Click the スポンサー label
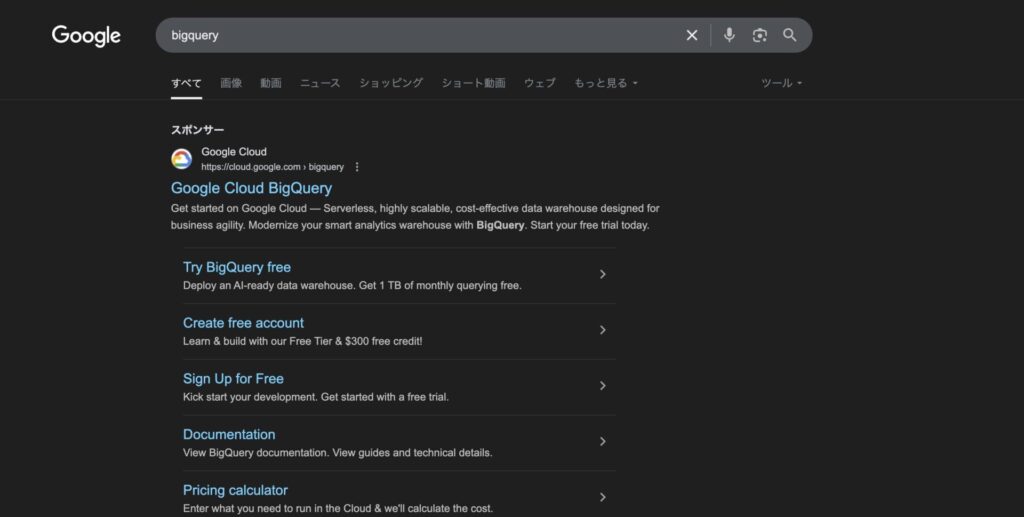The image size is (1024, 517). click(x=197, y=130)
